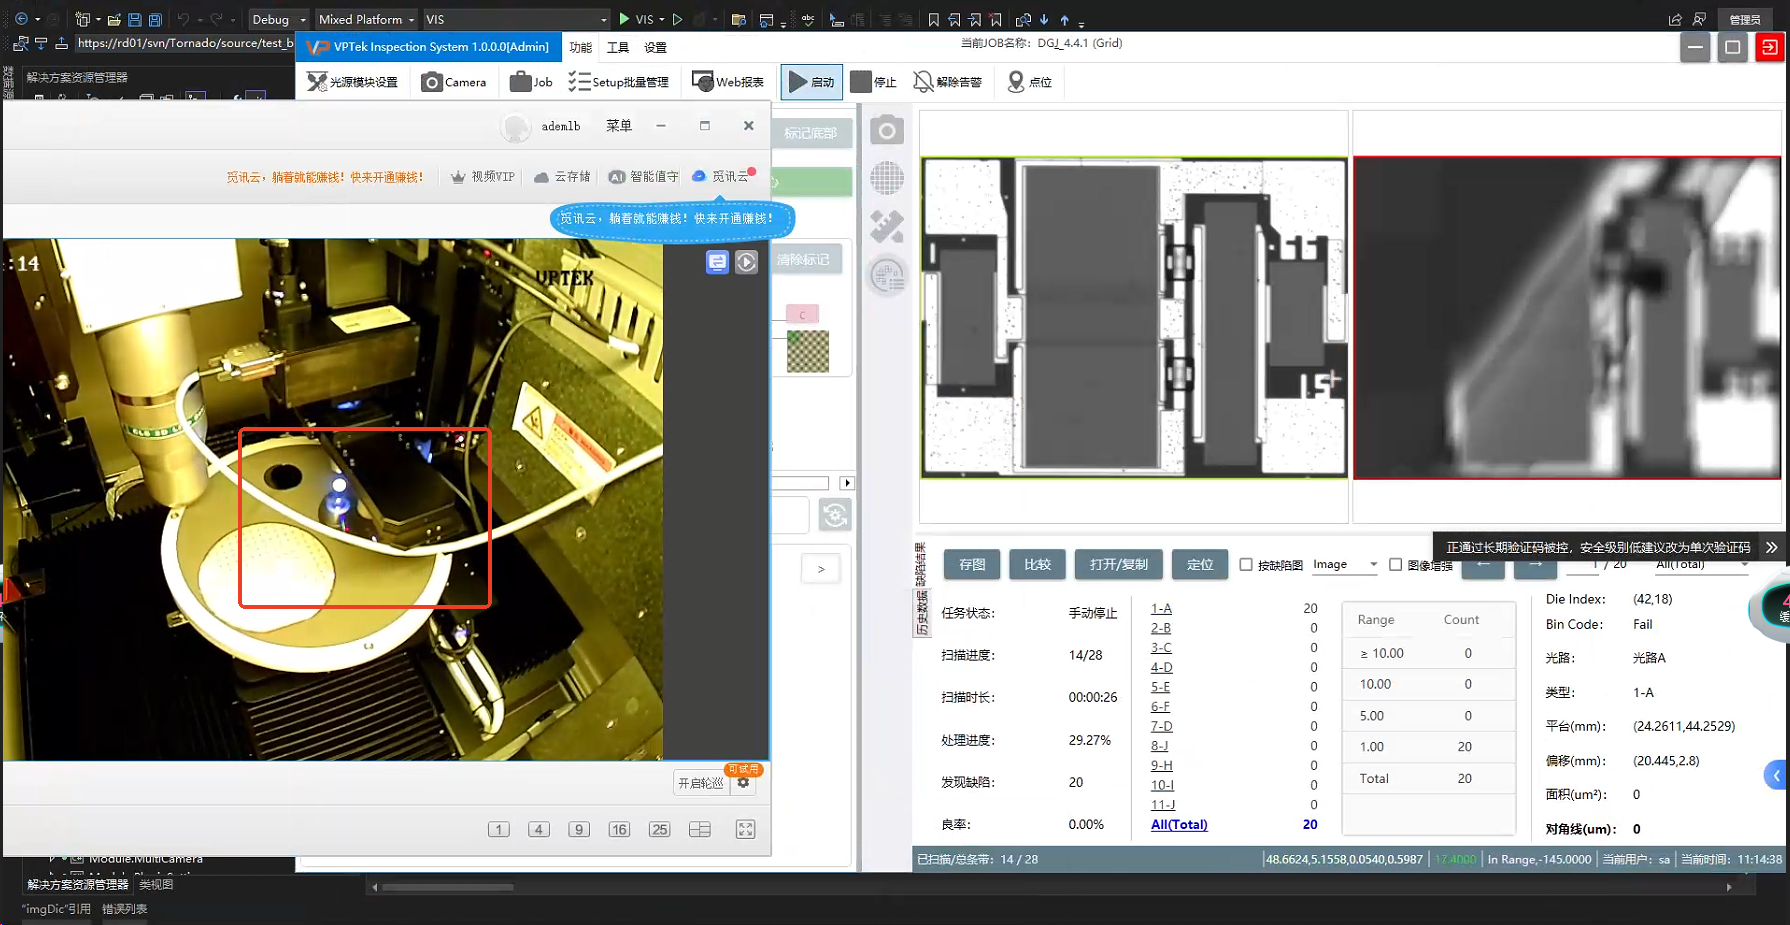Select defect class link 5-E
This screenshot has height=925, width=1790.
(1160, 687)
